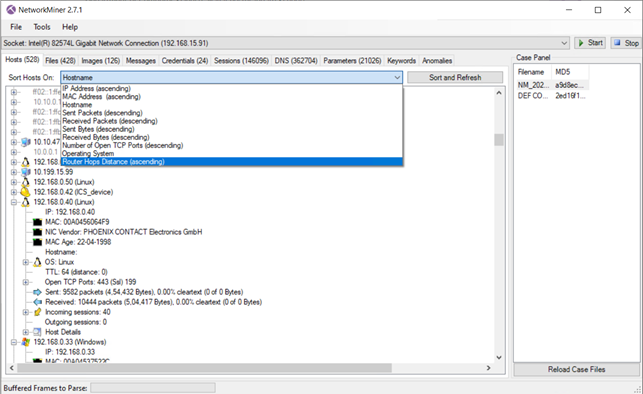Image resolution: width=643 pixels, height=394 pixels.
Task: Select the Hosts (528) tab
Action: [x=22, y=60]
